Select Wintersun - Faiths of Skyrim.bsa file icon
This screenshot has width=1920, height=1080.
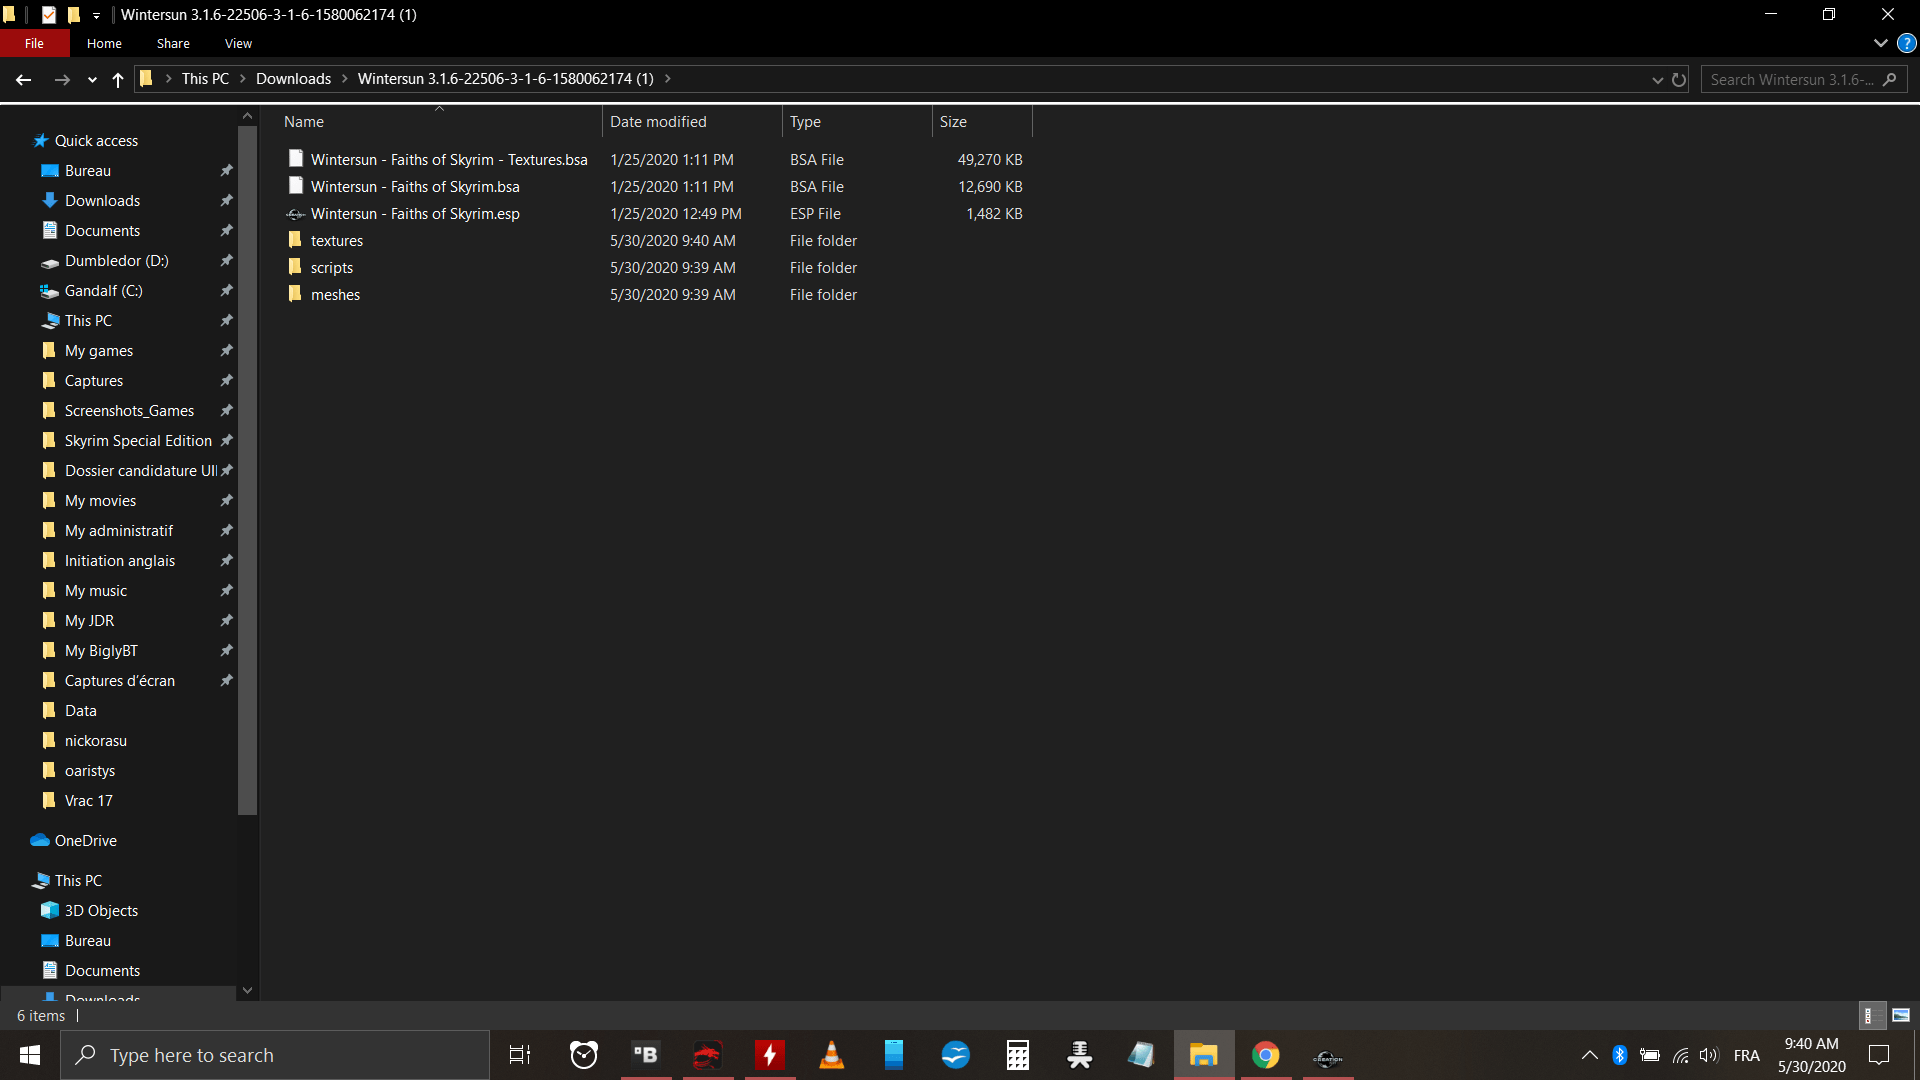click(x=295, y=186)
